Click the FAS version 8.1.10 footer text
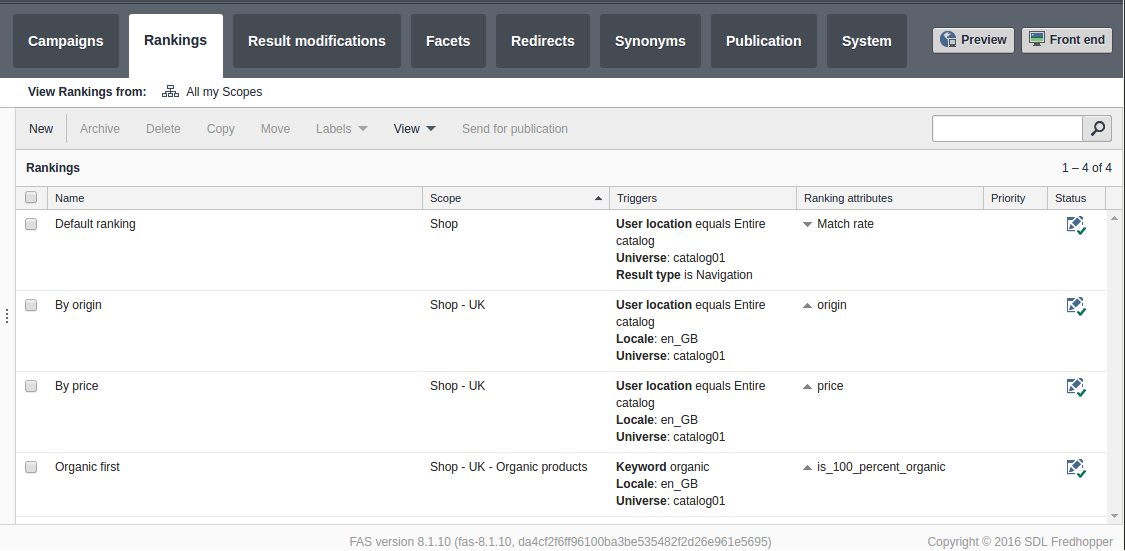Screen dimensions: 1125x551 click(x=560, y=542)
